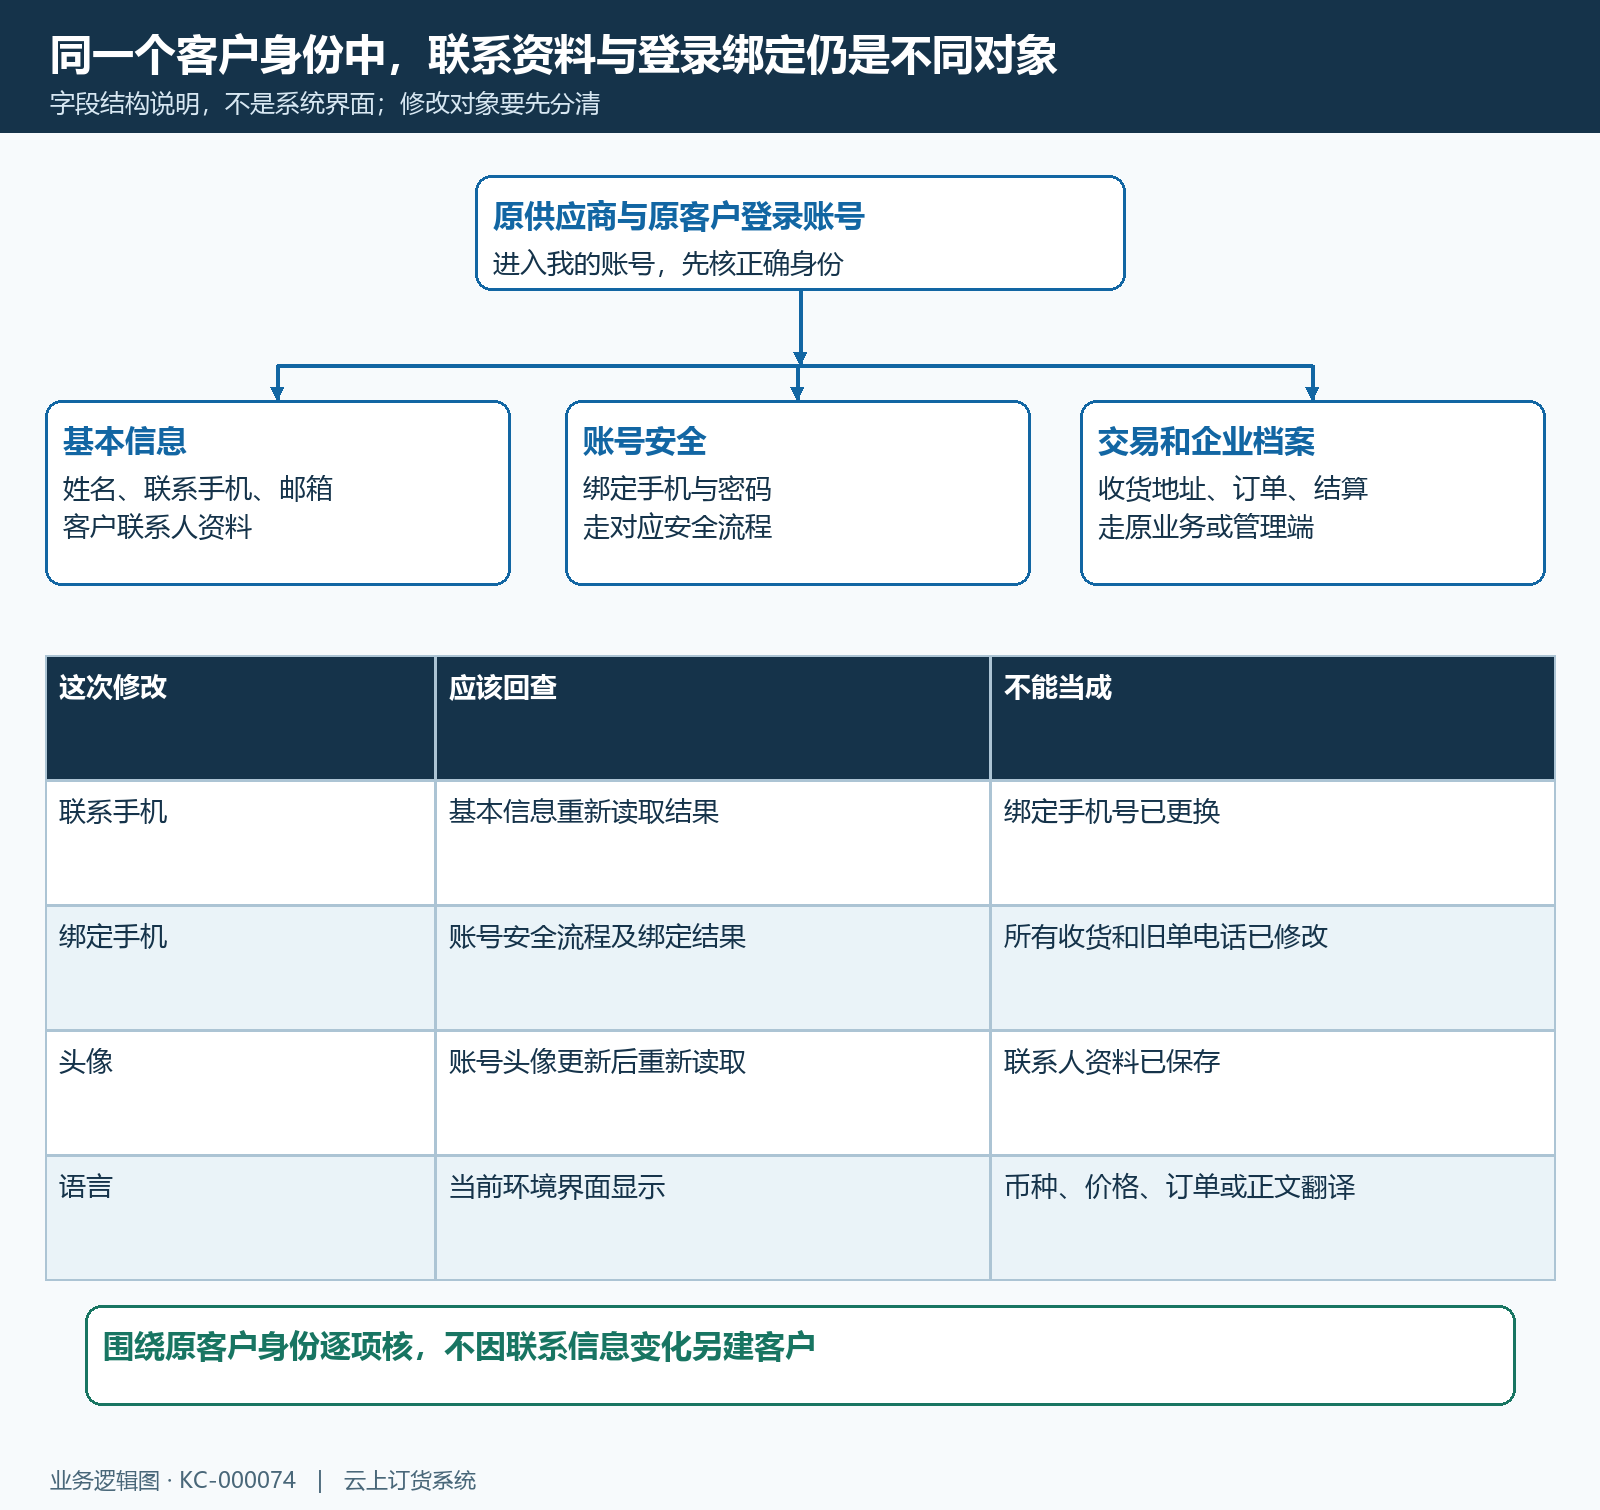1600x1510 pixels.
Task: Select the cell 基本信息重新读取结果
Action: click(713, 843)
